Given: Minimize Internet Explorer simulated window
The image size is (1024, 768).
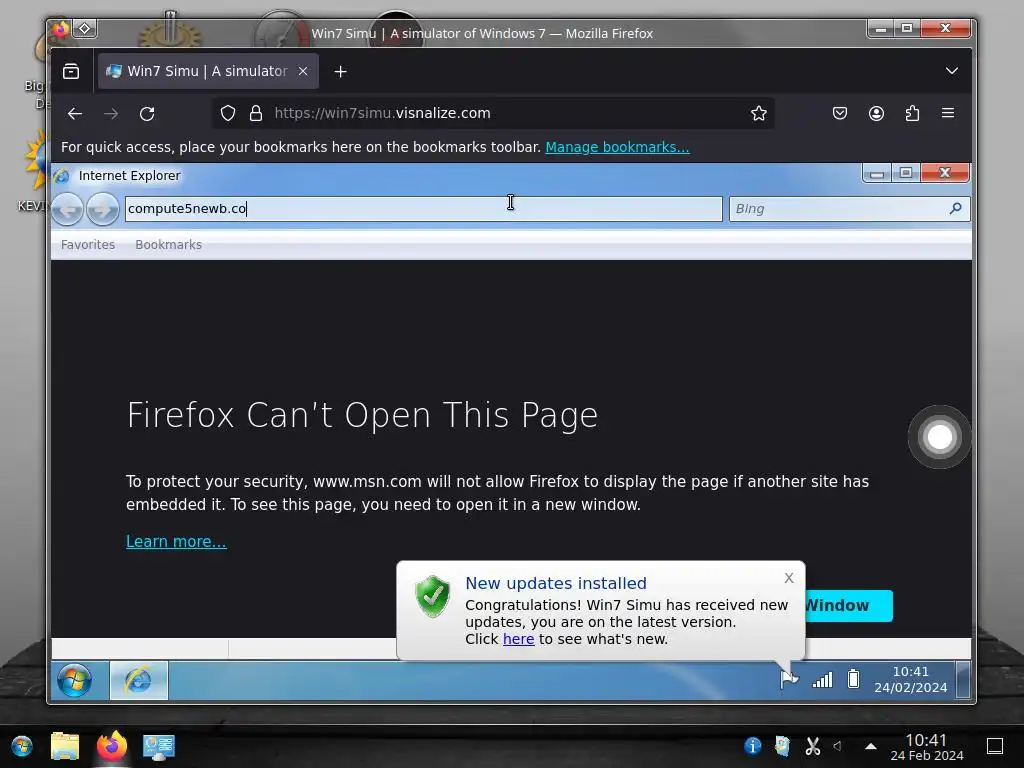Looking at the screenshot, I should [877, 173].
